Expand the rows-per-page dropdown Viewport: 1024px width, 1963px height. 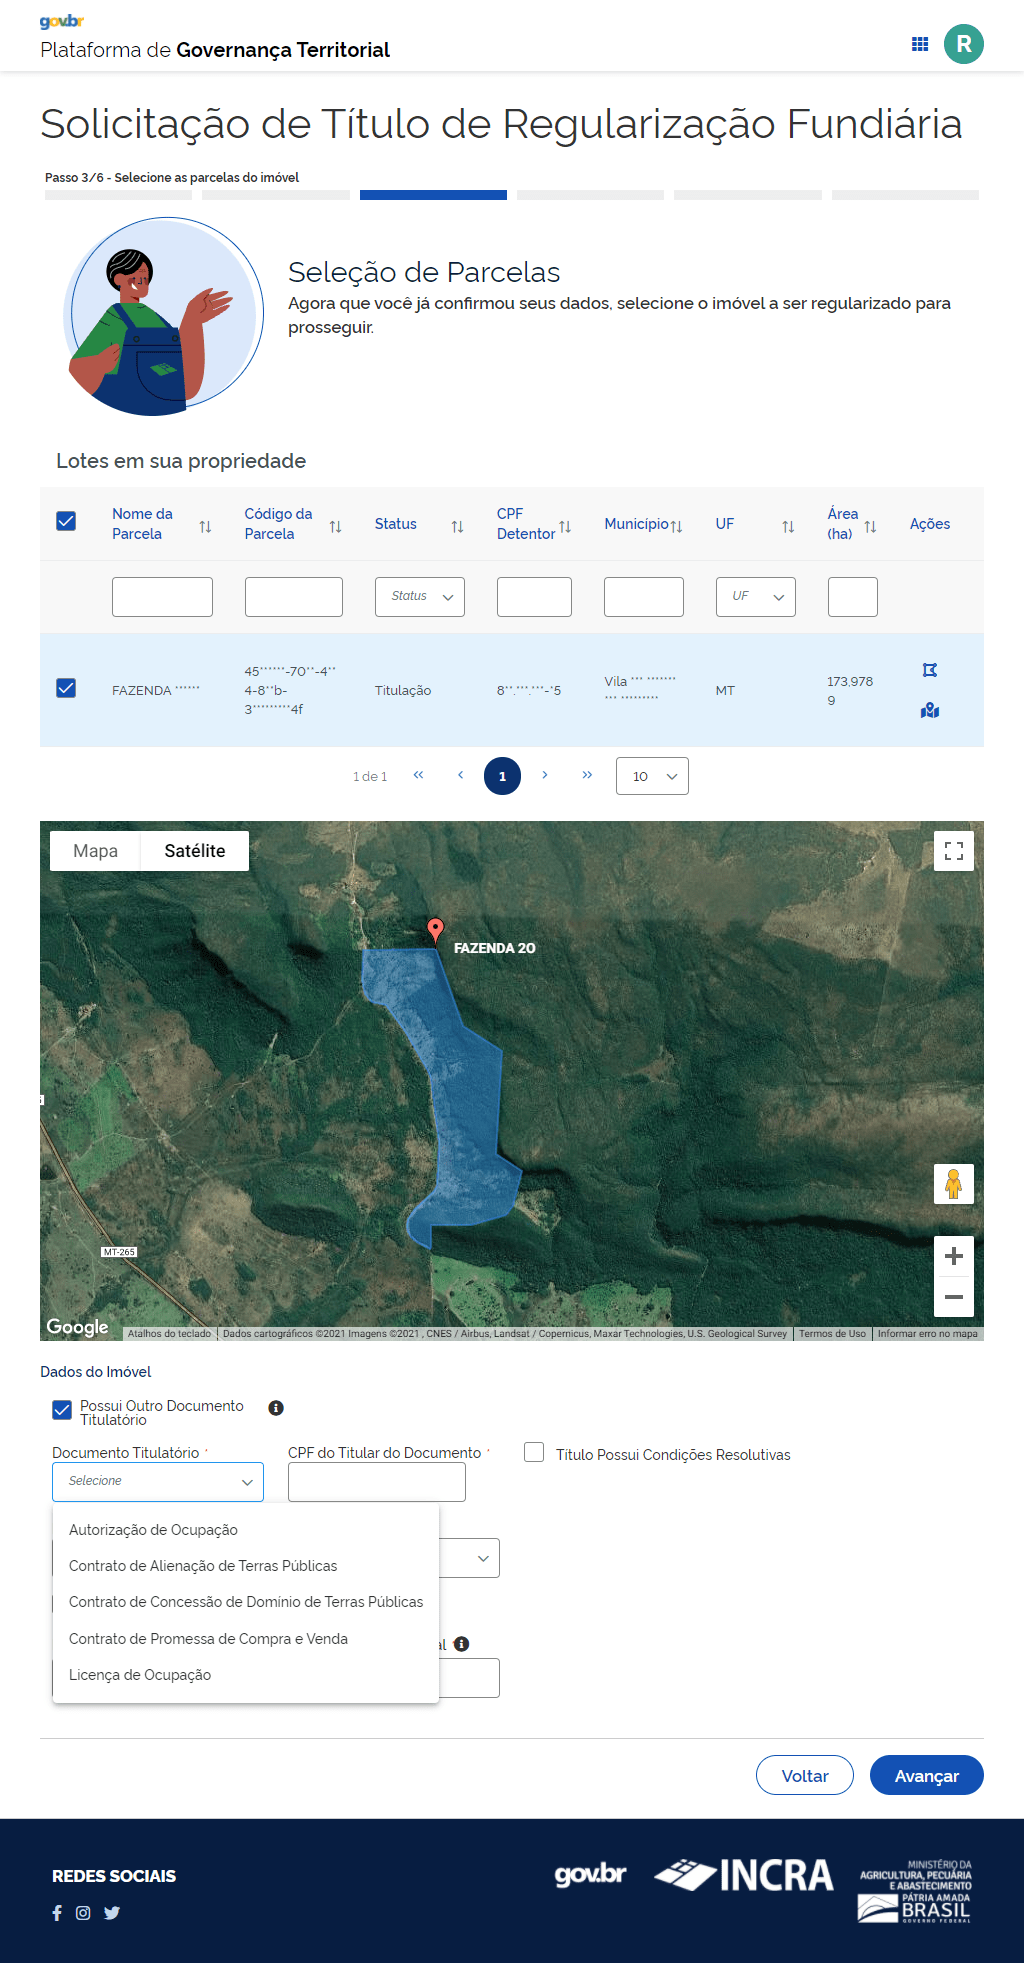pos(652,776)
